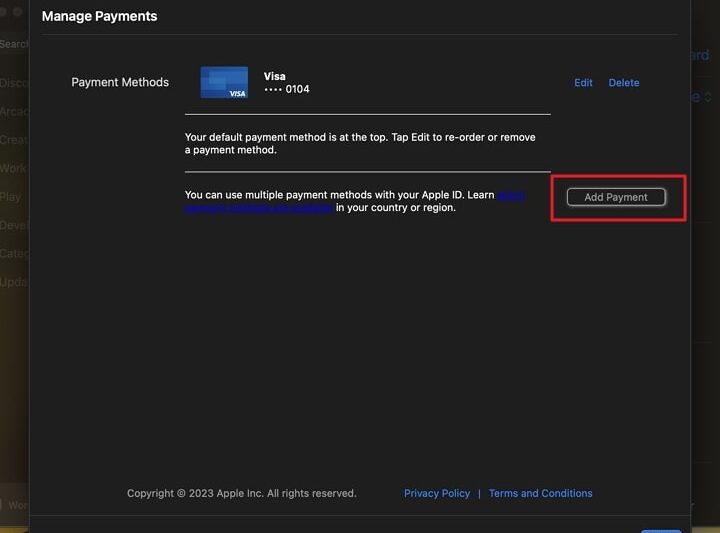Click the Payment Methods label

pyautogui.click(x=120, y=82)
